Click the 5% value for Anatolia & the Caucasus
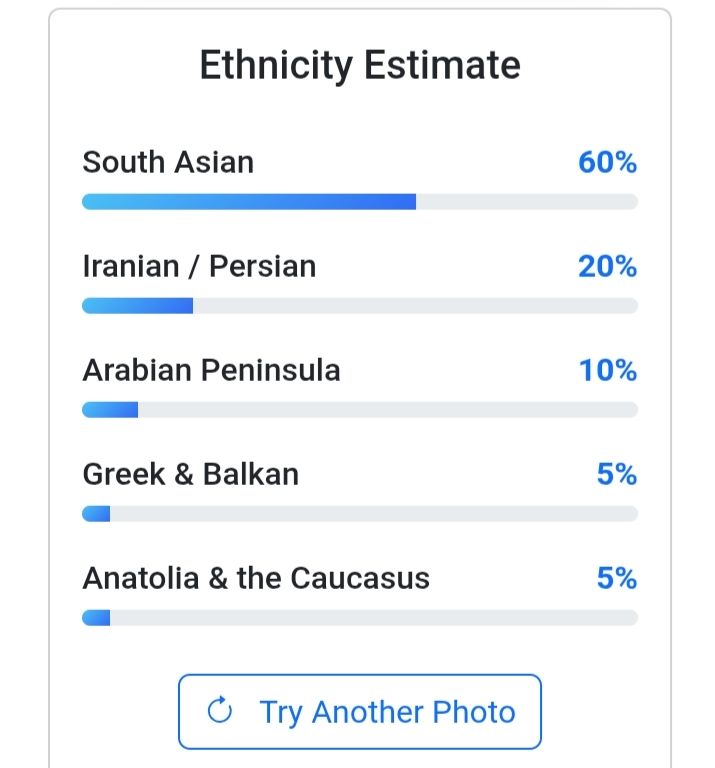715x768 pixels. coord(617,578)
